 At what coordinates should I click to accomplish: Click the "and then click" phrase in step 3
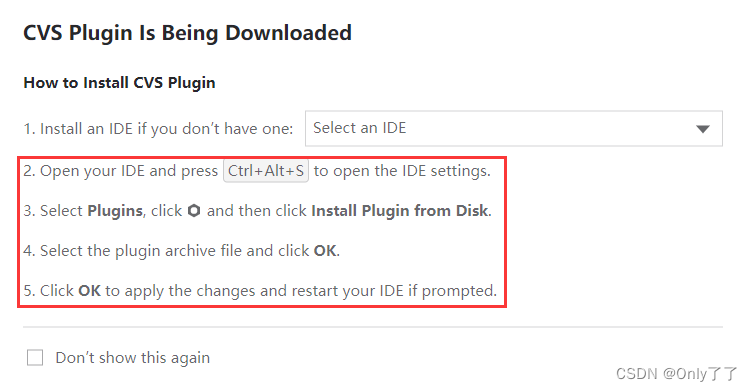tap(257, 211)
